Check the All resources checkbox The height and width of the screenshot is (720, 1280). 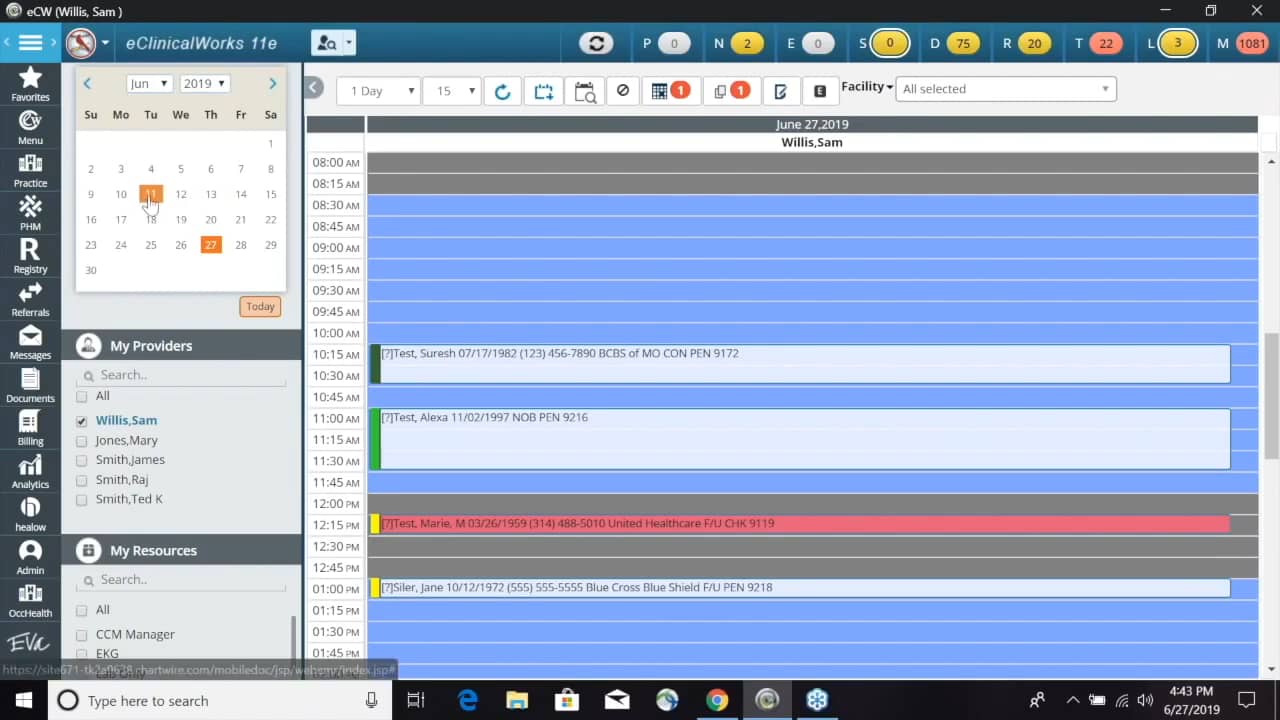pyautogui.click(x=82, y=610)
